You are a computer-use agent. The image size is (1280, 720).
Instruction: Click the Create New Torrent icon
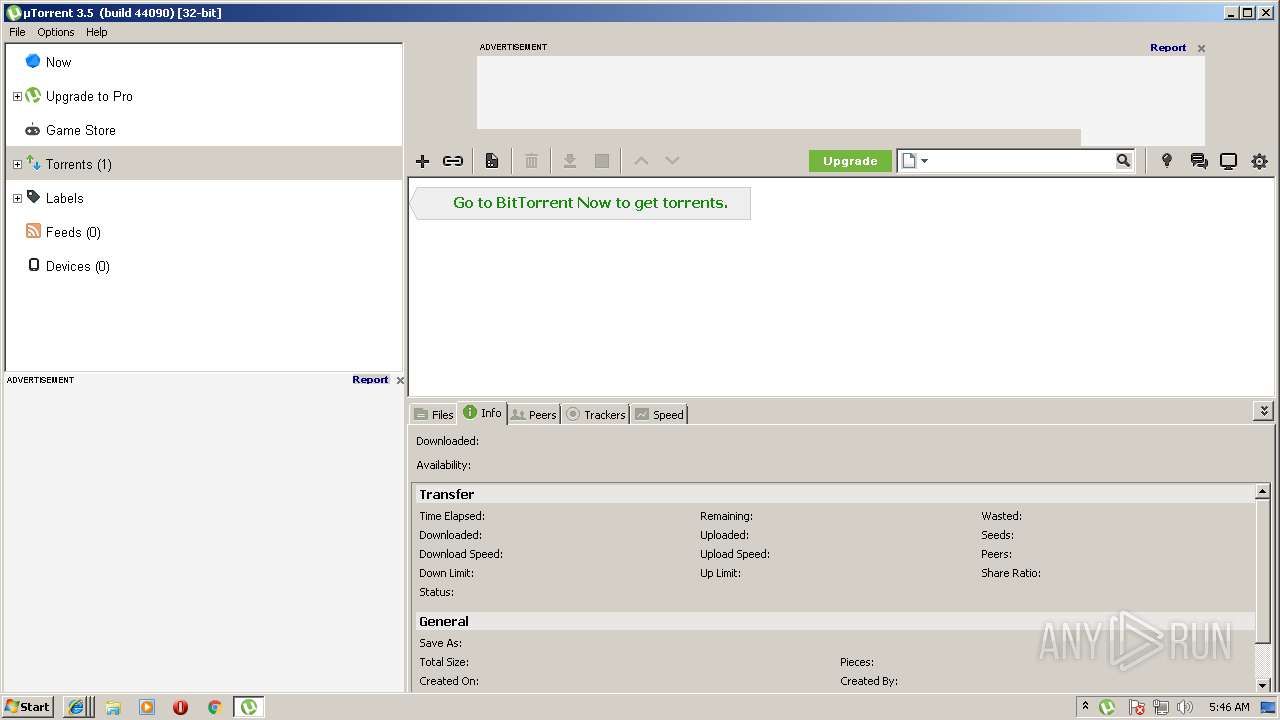pyautogui.click(x=492, y=161)
